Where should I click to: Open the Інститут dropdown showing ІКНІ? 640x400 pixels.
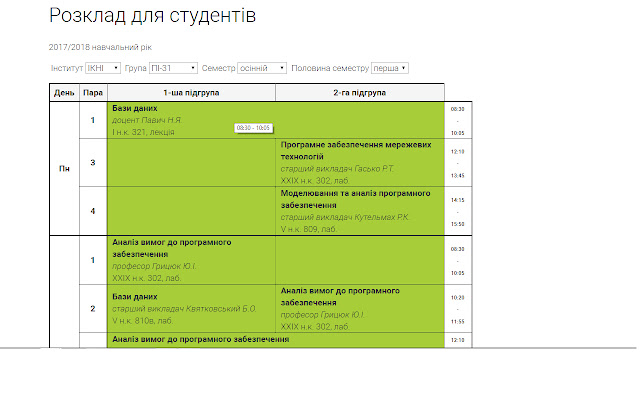(x=103, y=68)
